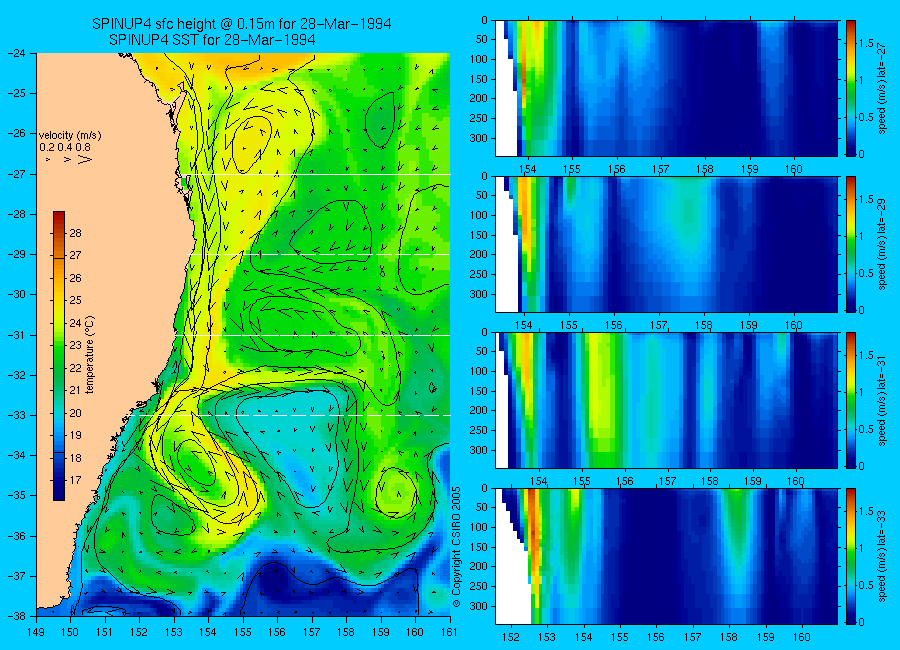Click the speed colorbar beside the lat=-33 panel

tap(851, 556)
